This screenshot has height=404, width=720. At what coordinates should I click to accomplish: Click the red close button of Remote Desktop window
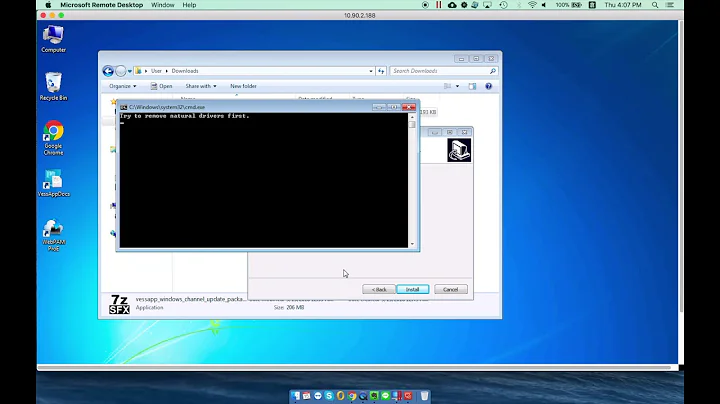pyautogui.click(x=43, y=15)
